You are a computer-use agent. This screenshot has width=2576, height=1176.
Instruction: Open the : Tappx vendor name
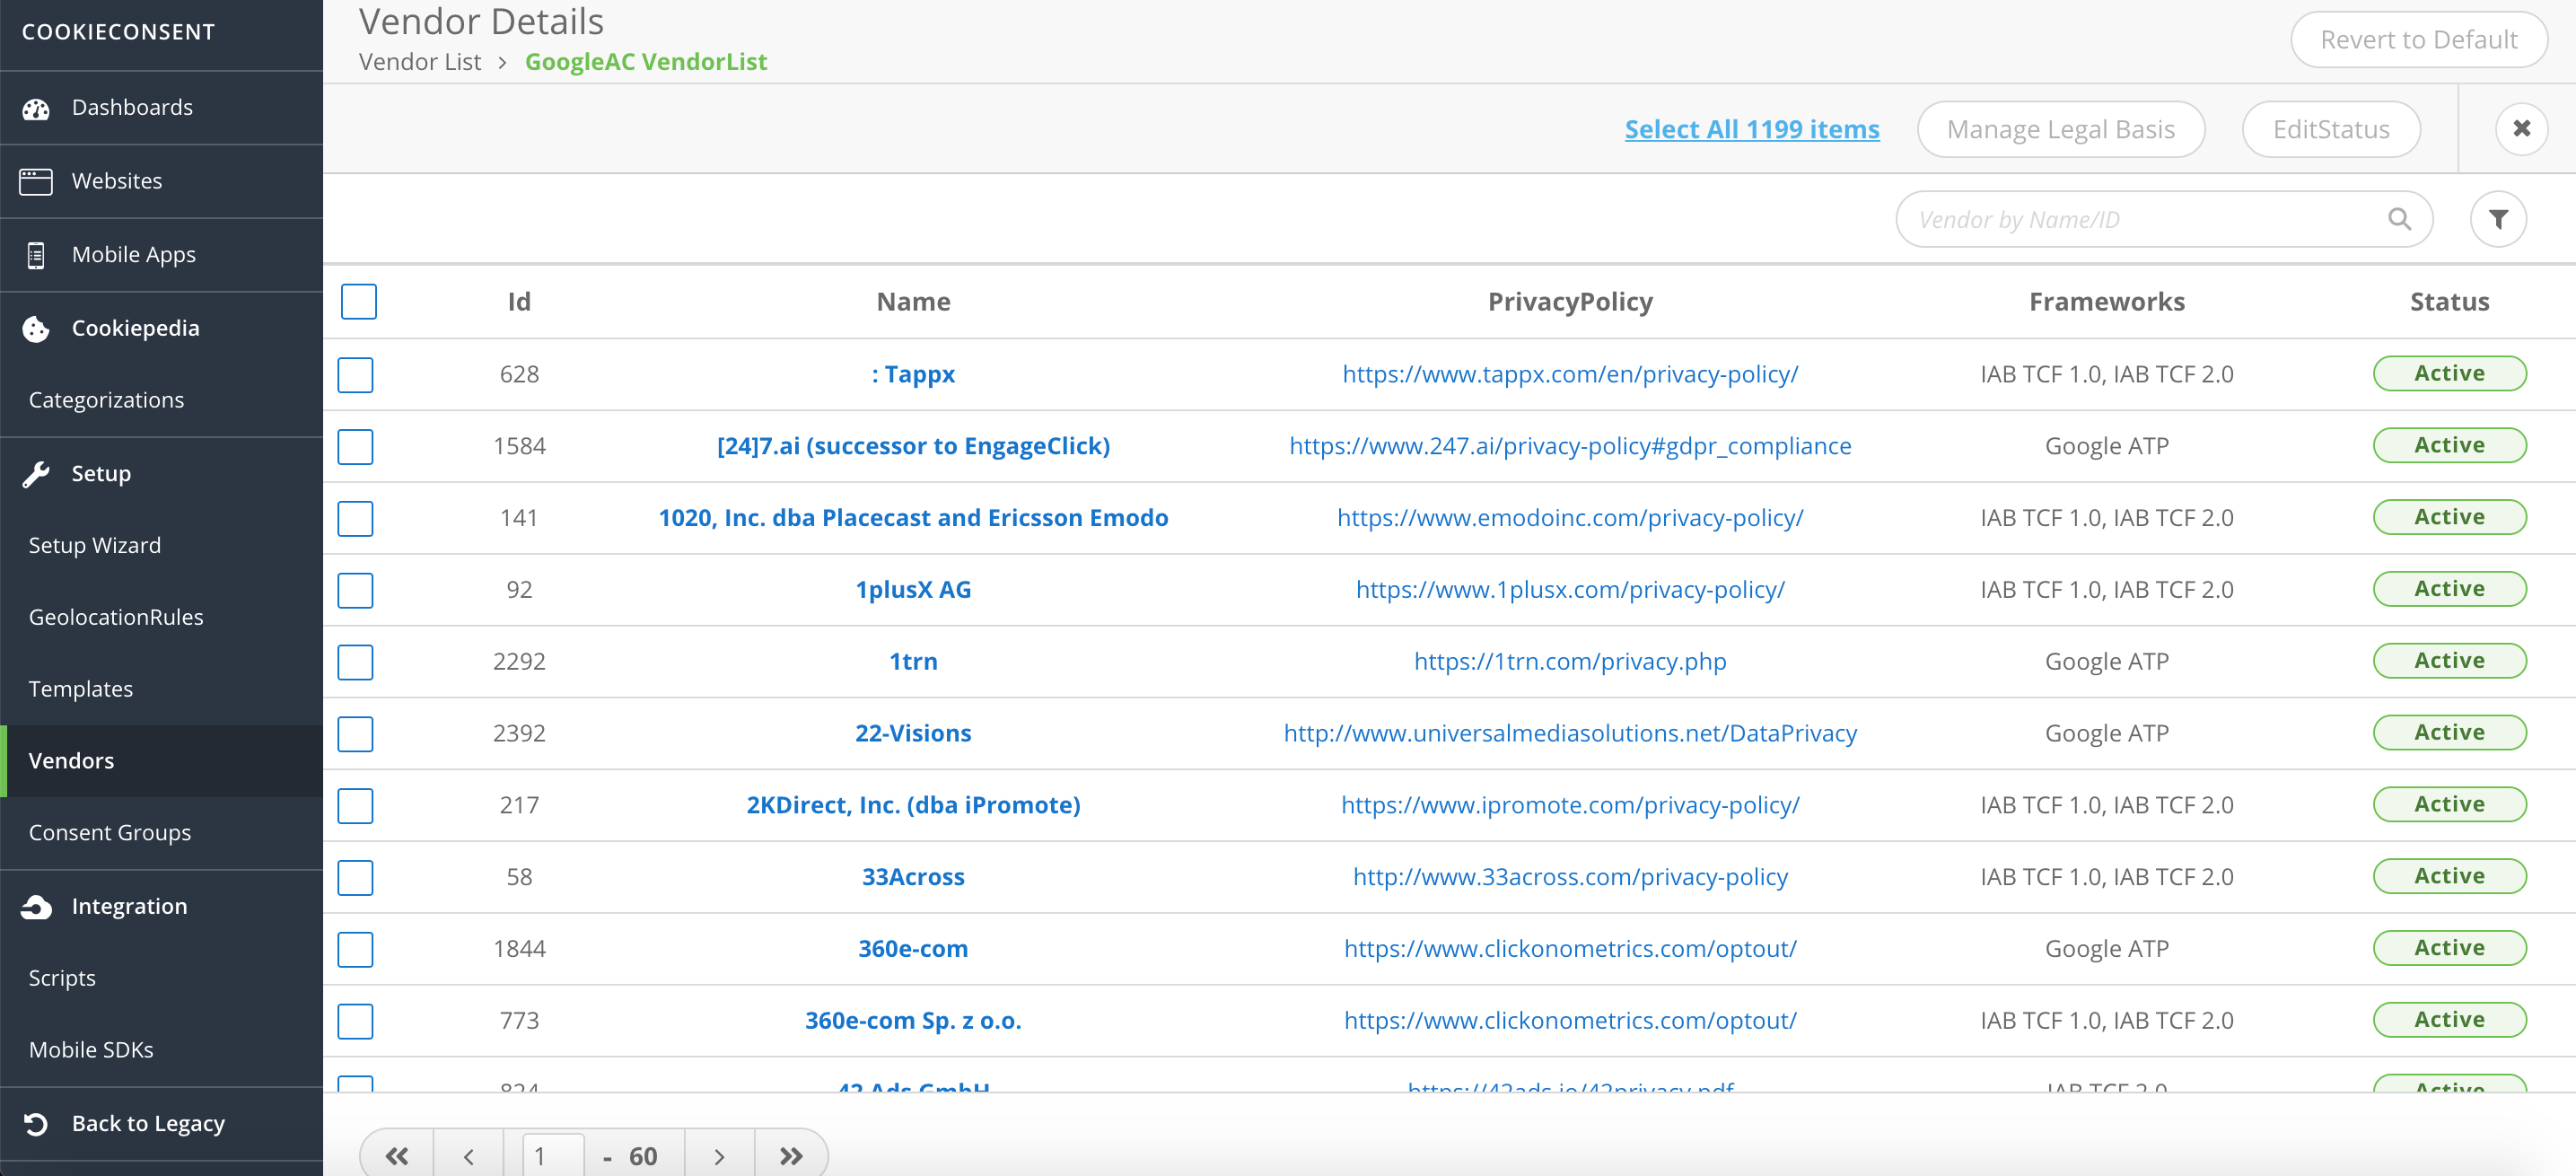coord(913,374)
